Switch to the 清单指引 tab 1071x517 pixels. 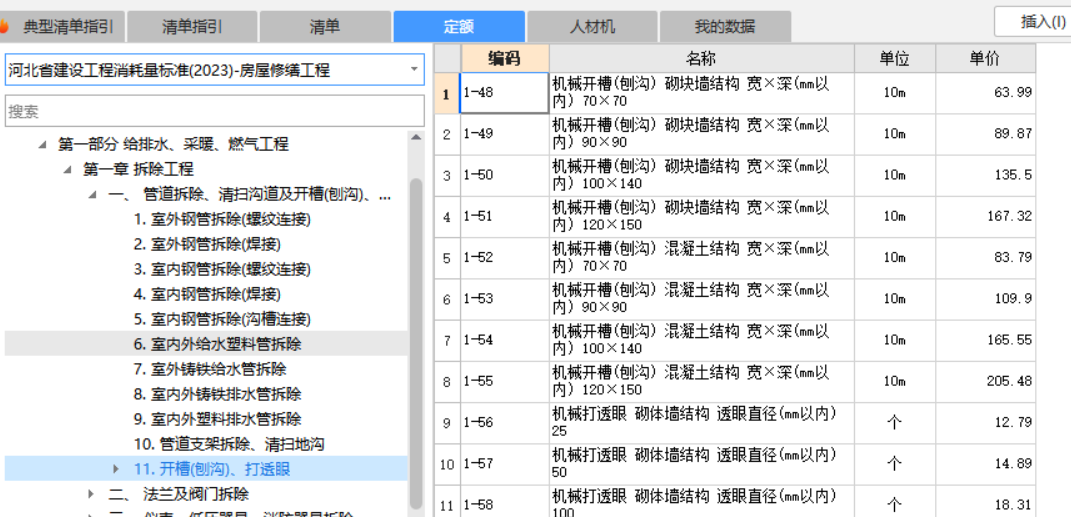192,27
